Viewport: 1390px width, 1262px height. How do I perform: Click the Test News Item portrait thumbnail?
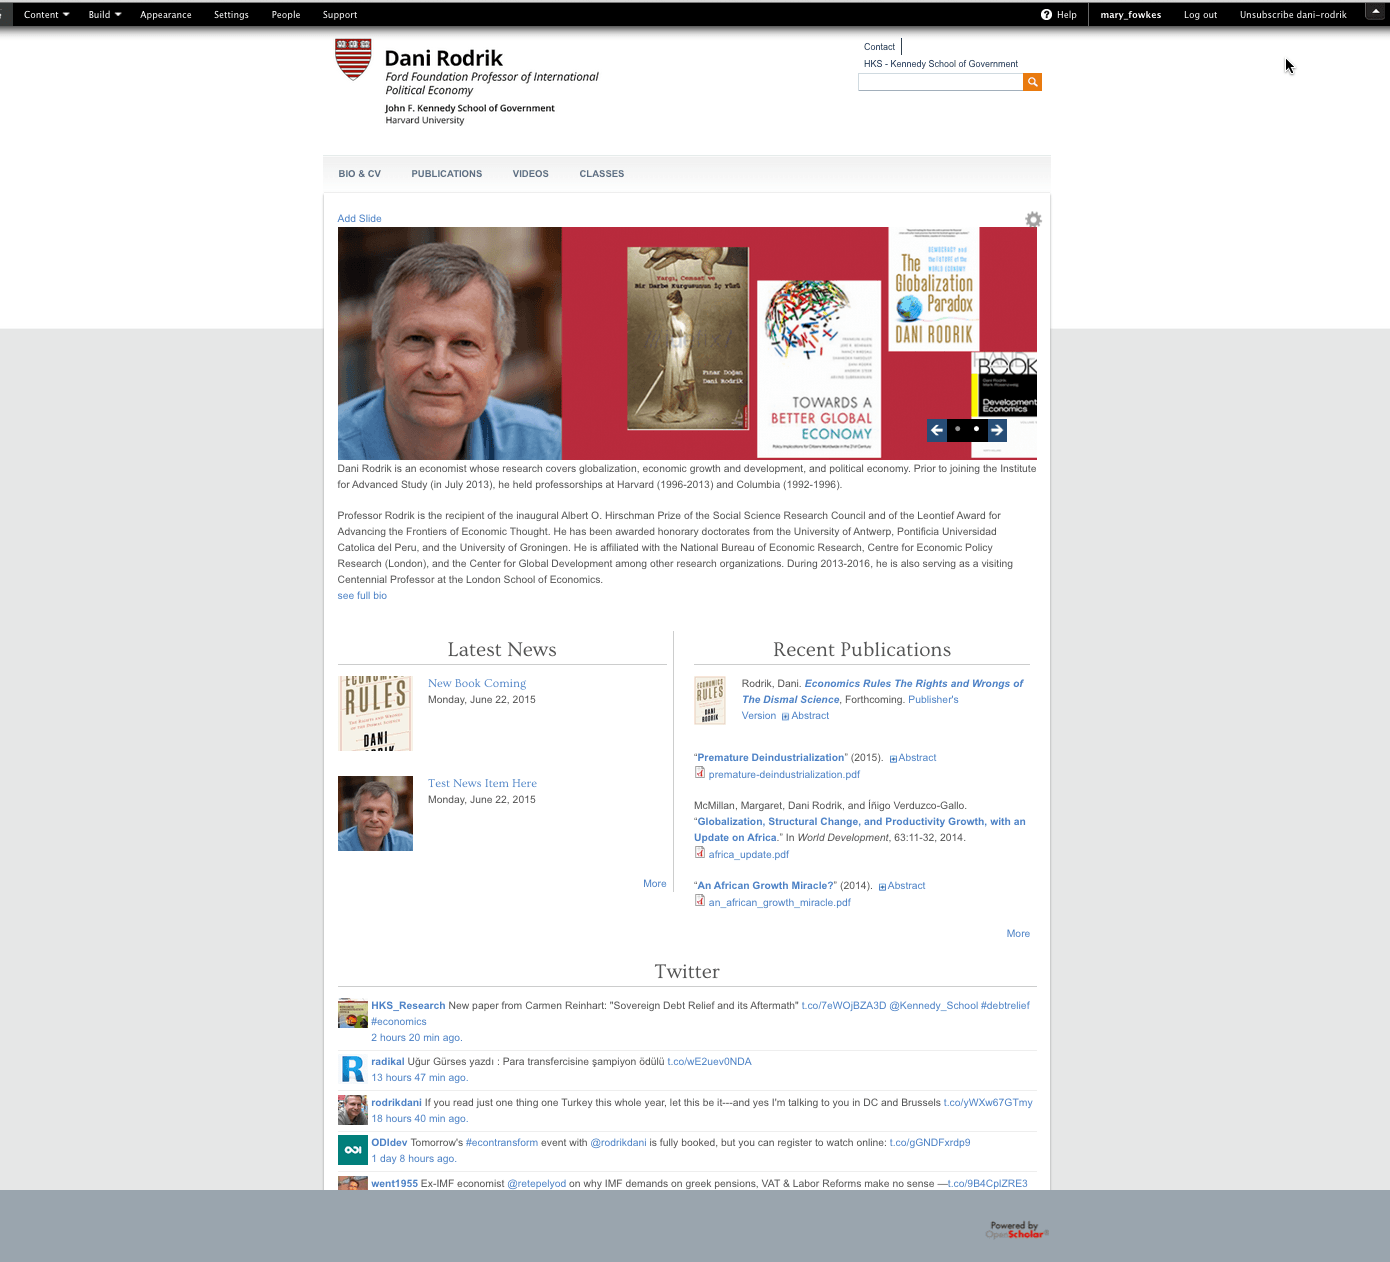375,814
